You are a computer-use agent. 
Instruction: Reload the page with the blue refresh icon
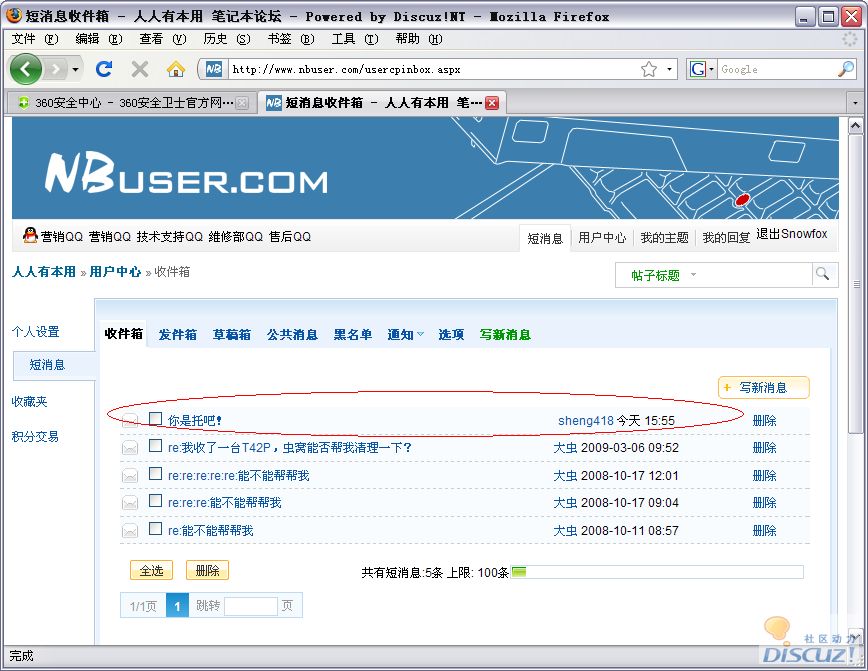click(104, 69)
